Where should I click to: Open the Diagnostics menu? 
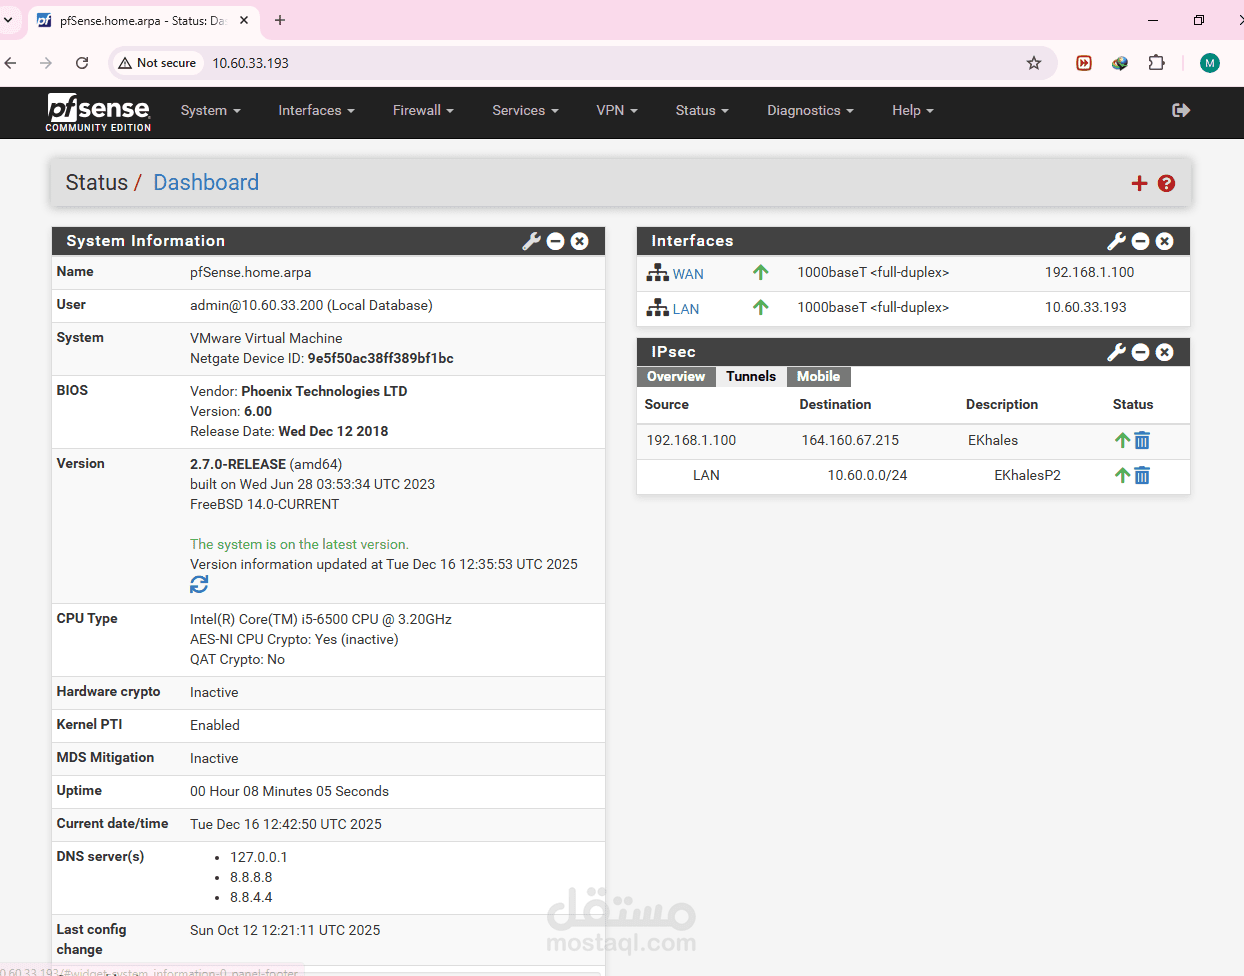pos(809,111)
